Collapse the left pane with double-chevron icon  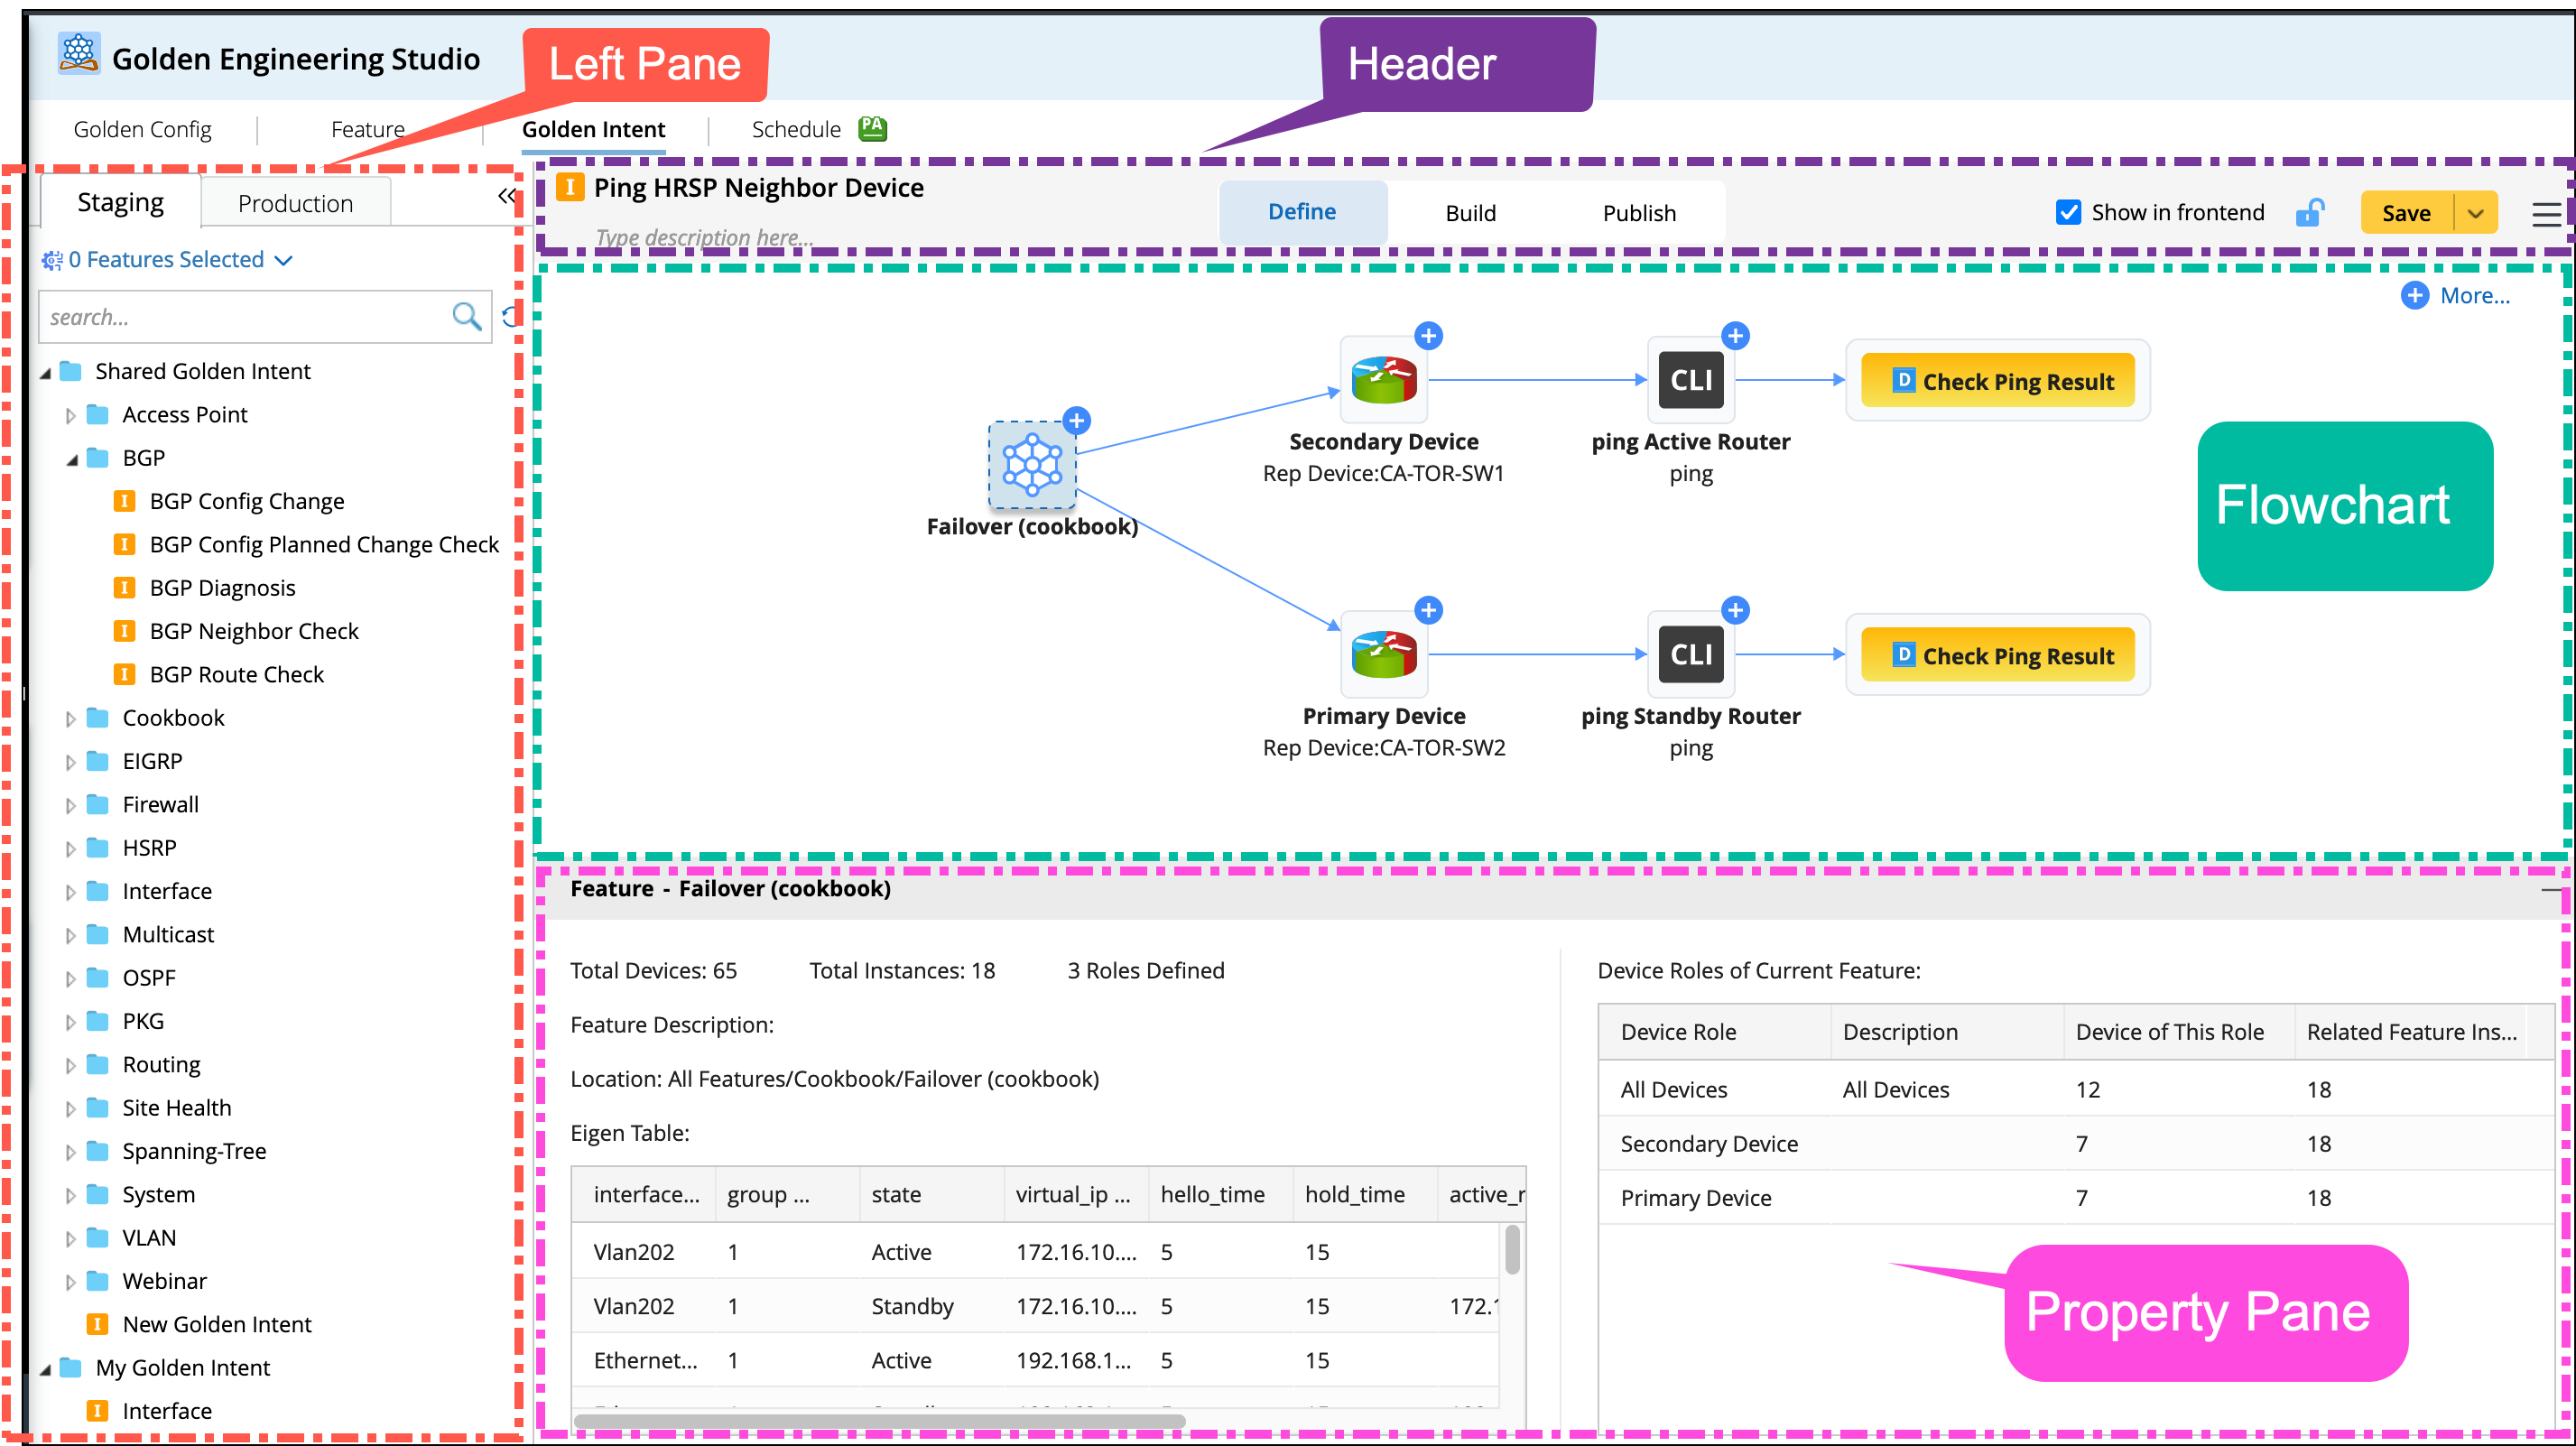507,196
